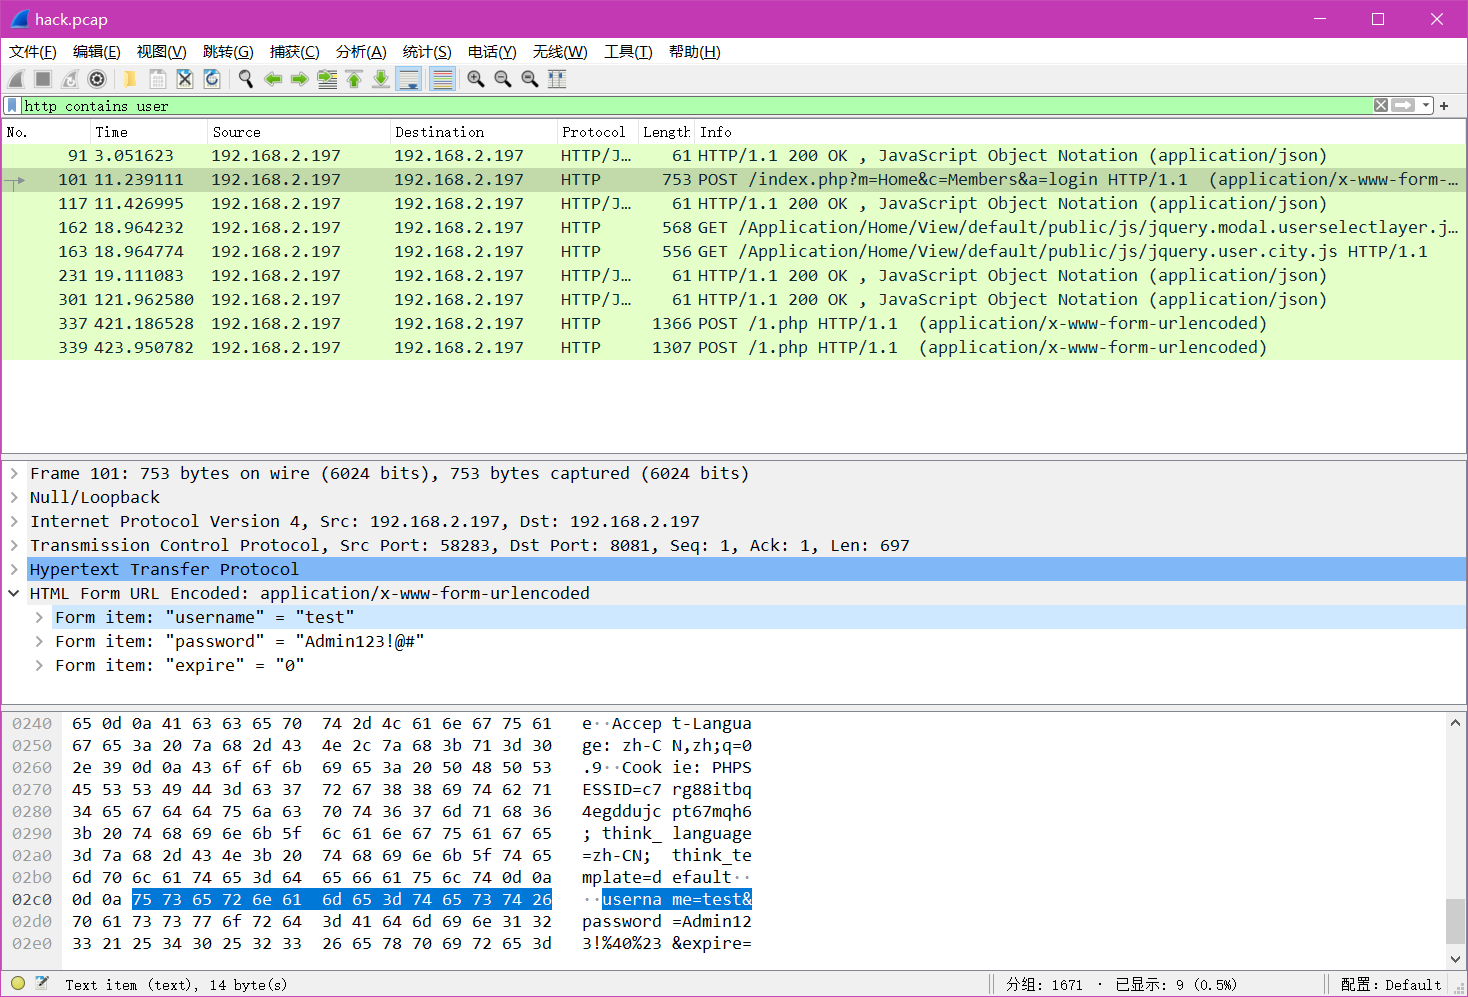Toggle packet list colorization
The image size is (1468, 997).
click(442, 79)
